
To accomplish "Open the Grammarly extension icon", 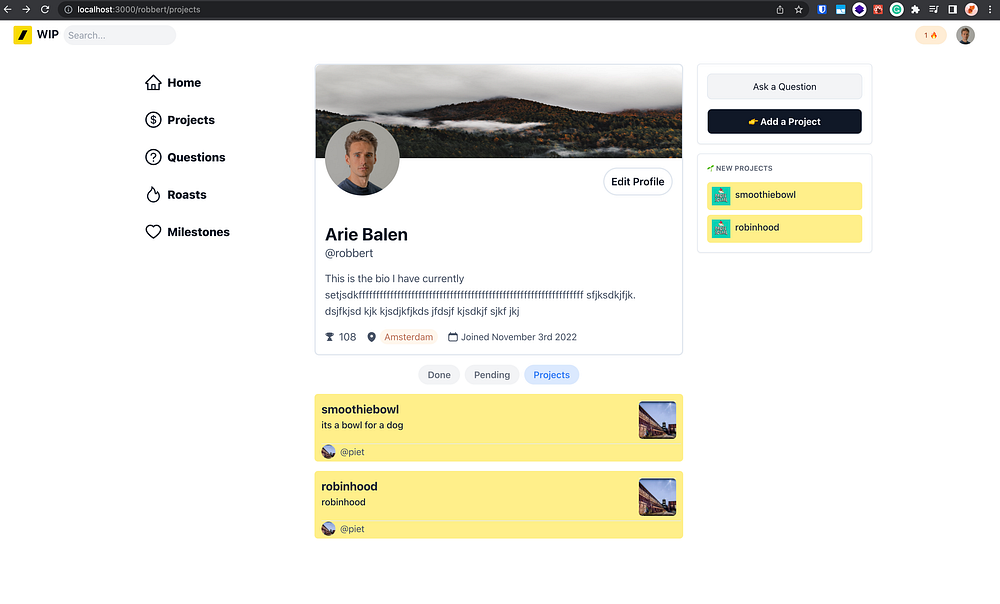I will coord(897,10).
